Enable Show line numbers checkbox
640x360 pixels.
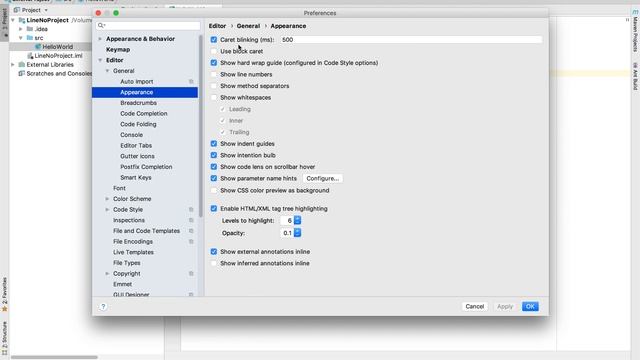point(214,74)
